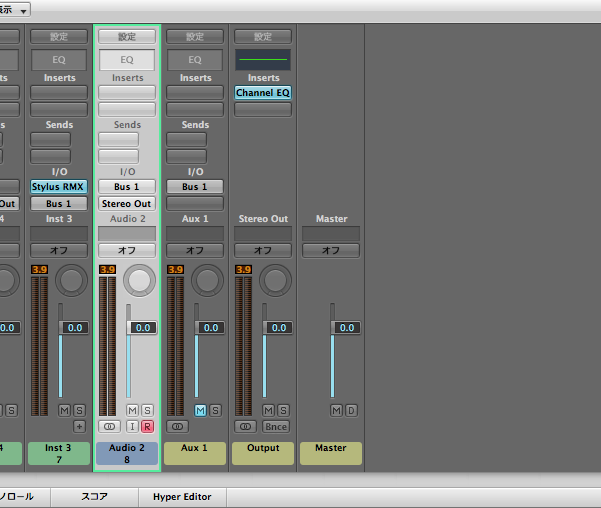Open empty output slot on Aux 1
The image size is (601, 508).
(195, 204)
